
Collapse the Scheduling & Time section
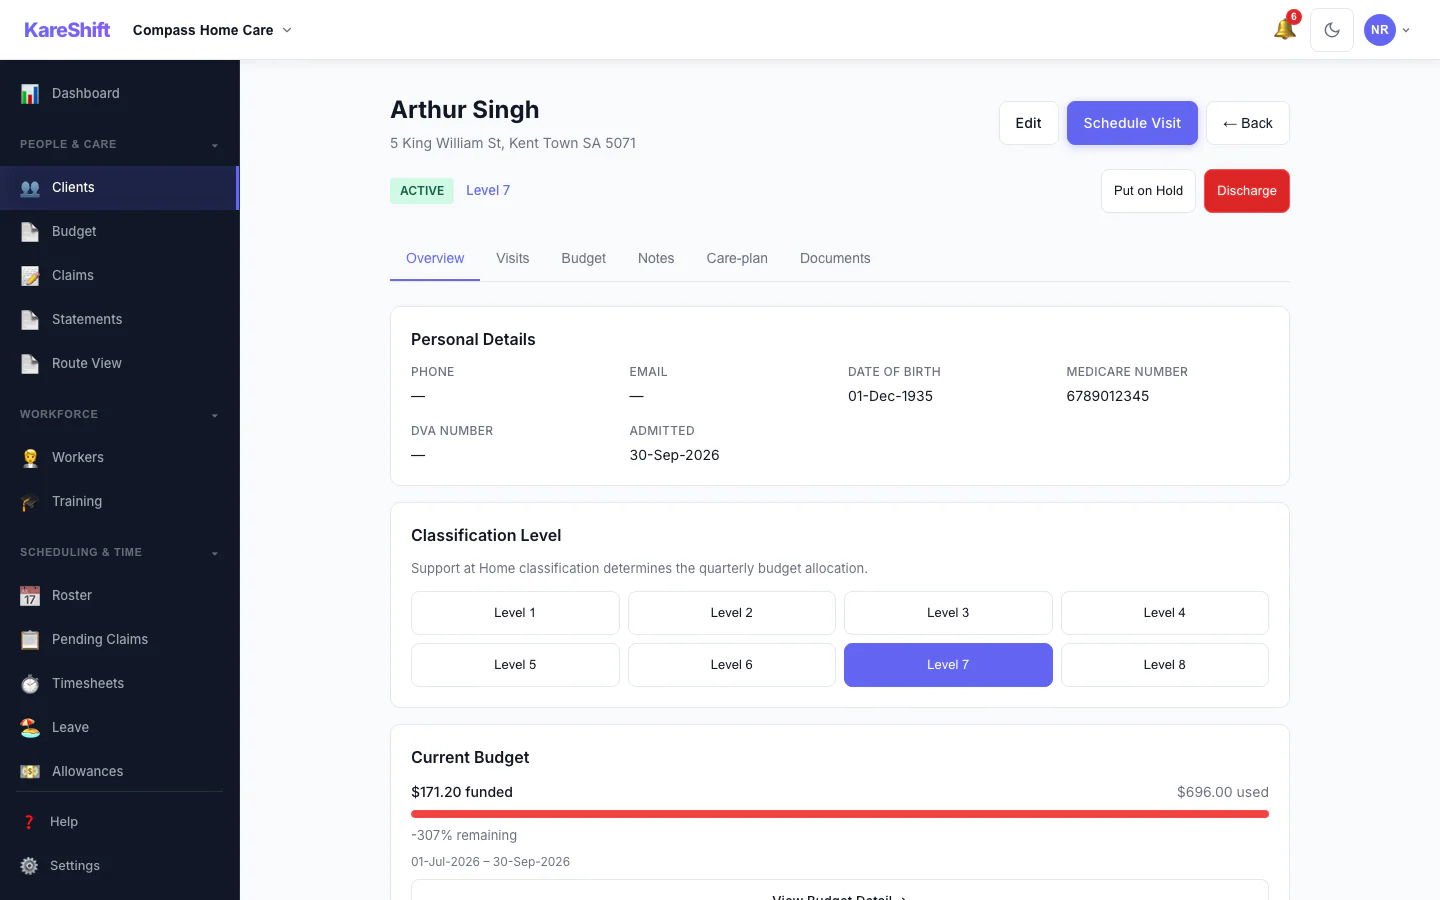[x=120, y=552]
